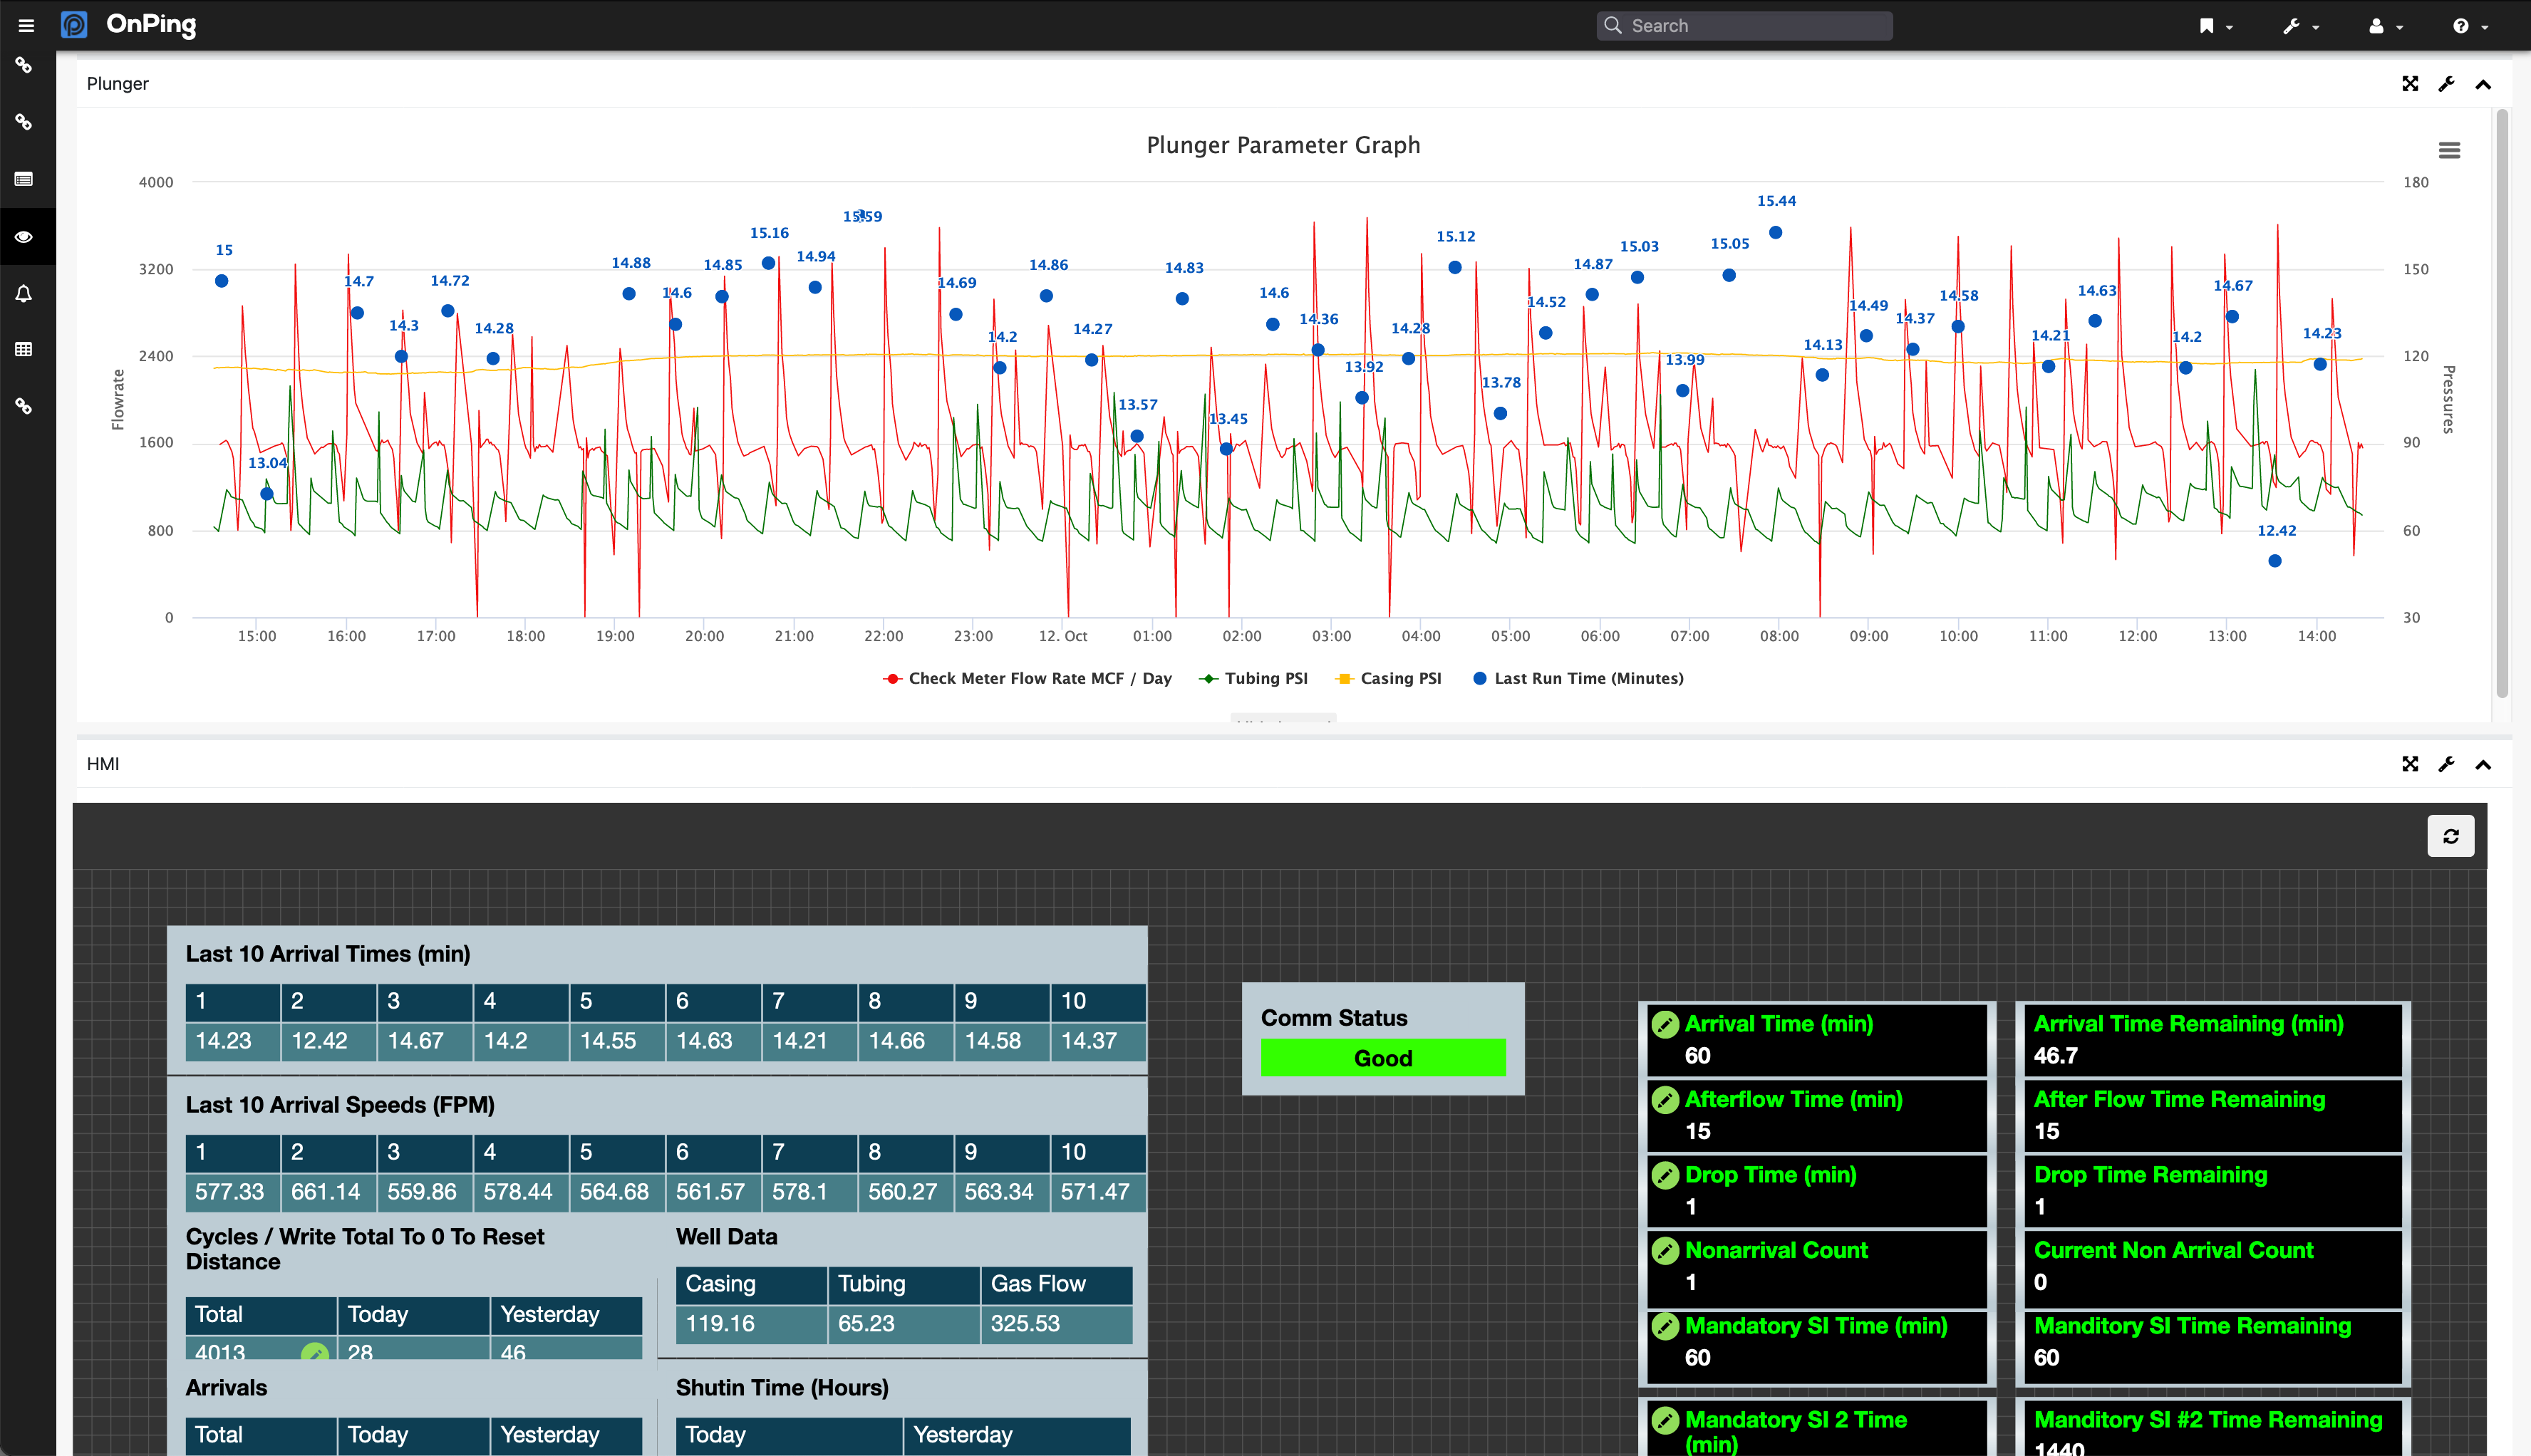2531x1456 pixels.
Task: Open the chart hamburger context menu
Action: coord(2449,150)
